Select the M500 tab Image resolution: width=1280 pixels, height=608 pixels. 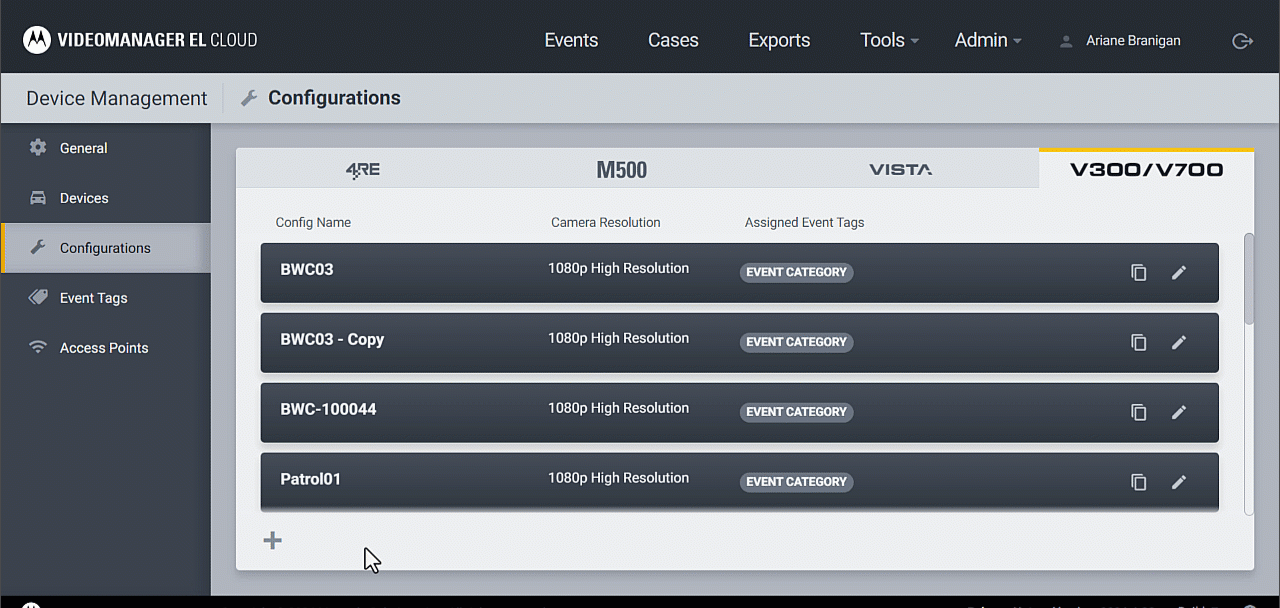[x=621, y=169]
